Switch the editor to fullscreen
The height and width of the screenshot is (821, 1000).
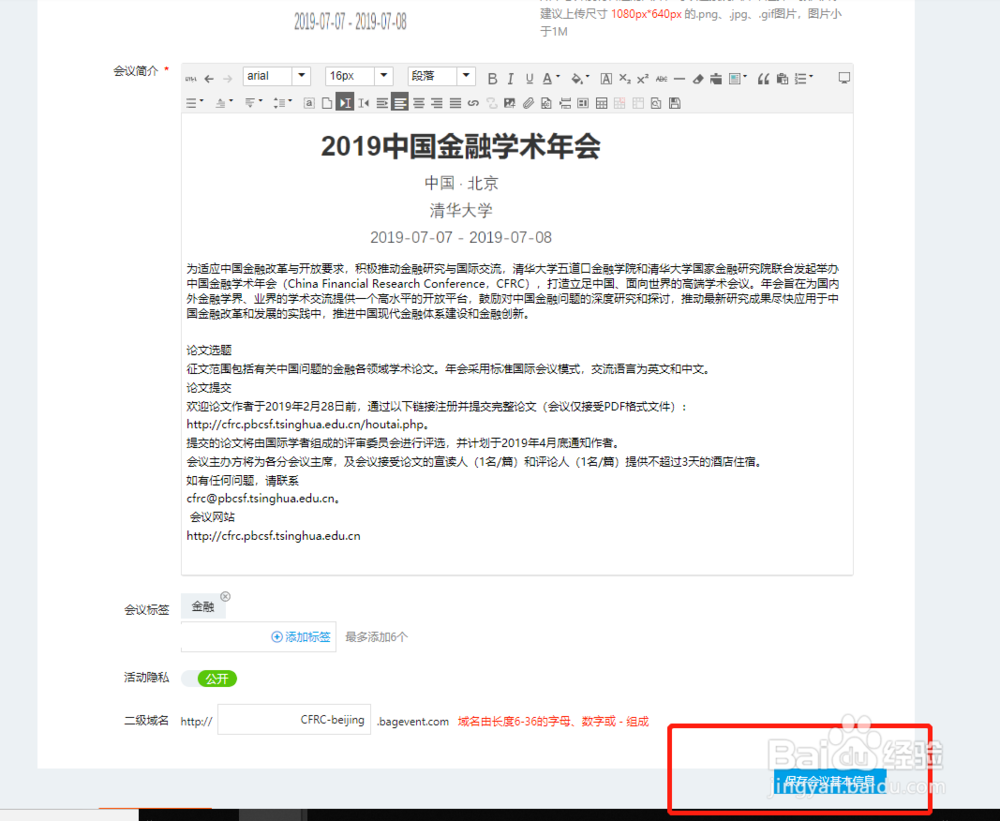(844, 78)
